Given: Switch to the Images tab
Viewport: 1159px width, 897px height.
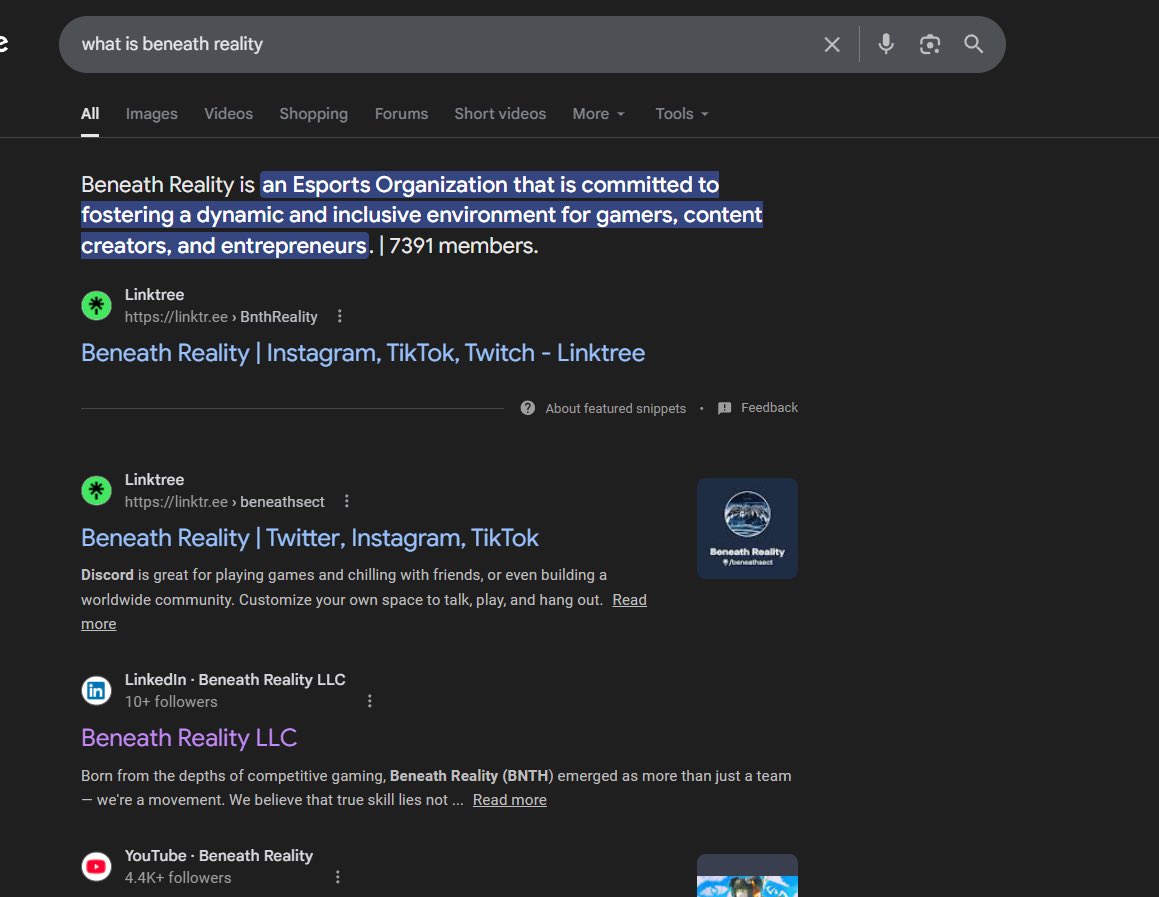Looking at the screenshot, I should tap(152, 114).
